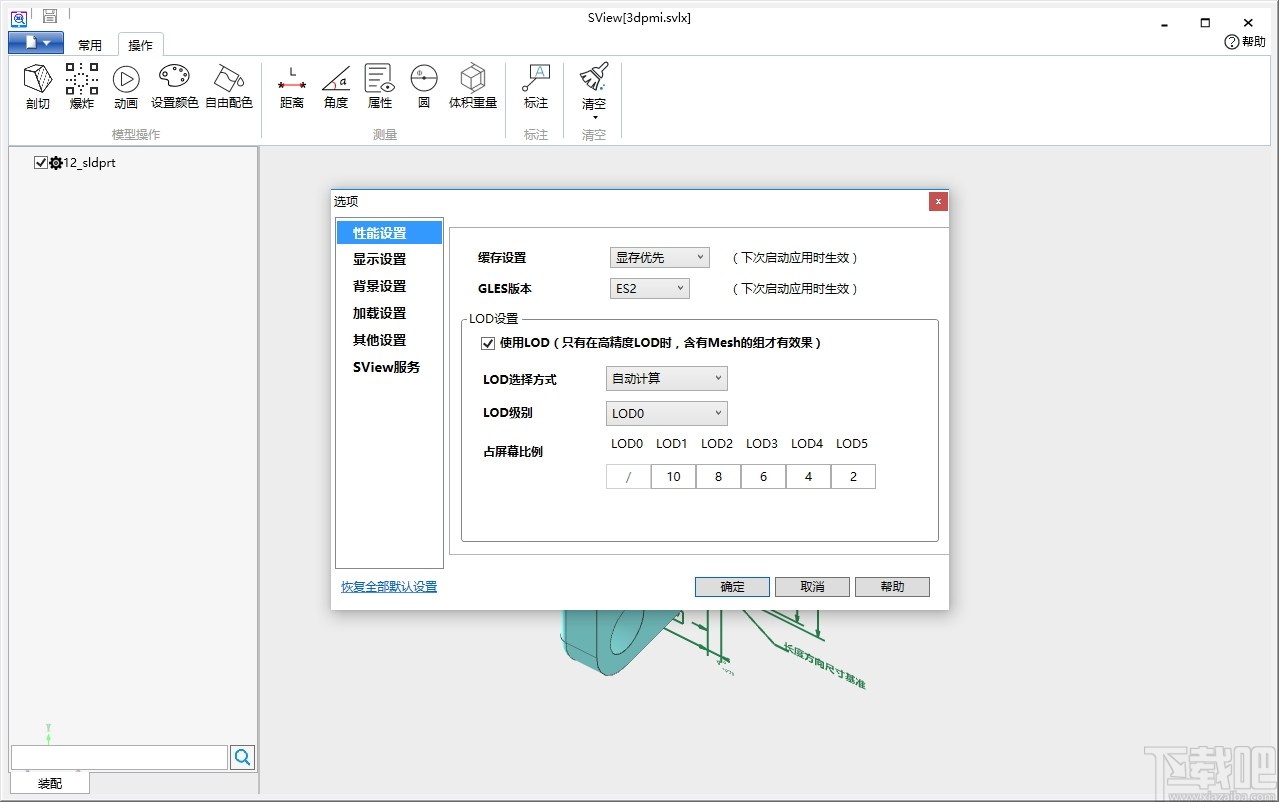Screen dimensions: 1279x802
Task: Click the search magnifier in left panel
Action: 241,757
